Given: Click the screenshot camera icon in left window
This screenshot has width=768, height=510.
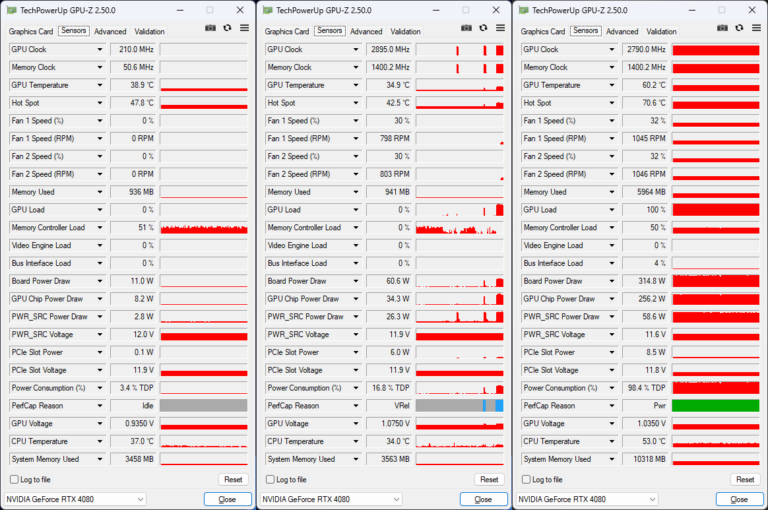Looking at the screenshot, I should [211, 29].
